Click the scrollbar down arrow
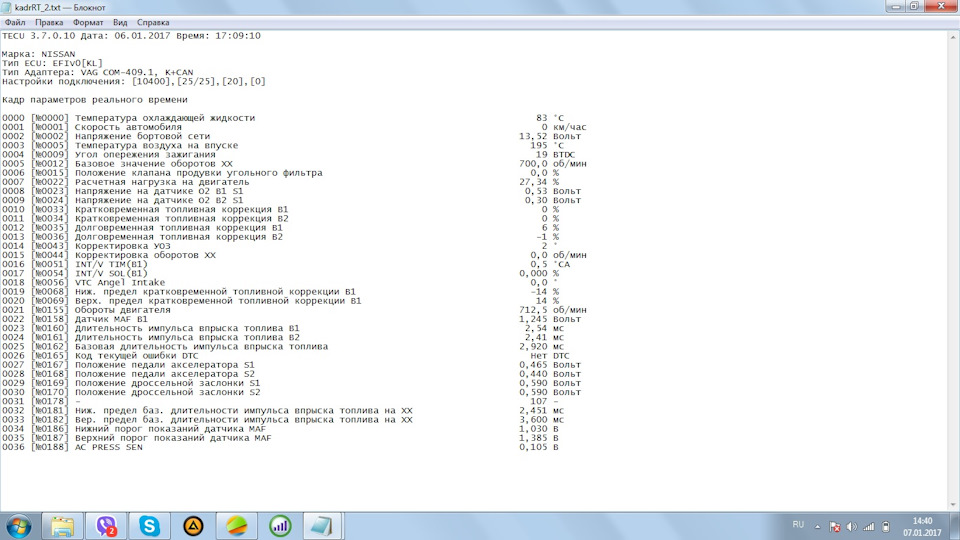 [954, 506]
